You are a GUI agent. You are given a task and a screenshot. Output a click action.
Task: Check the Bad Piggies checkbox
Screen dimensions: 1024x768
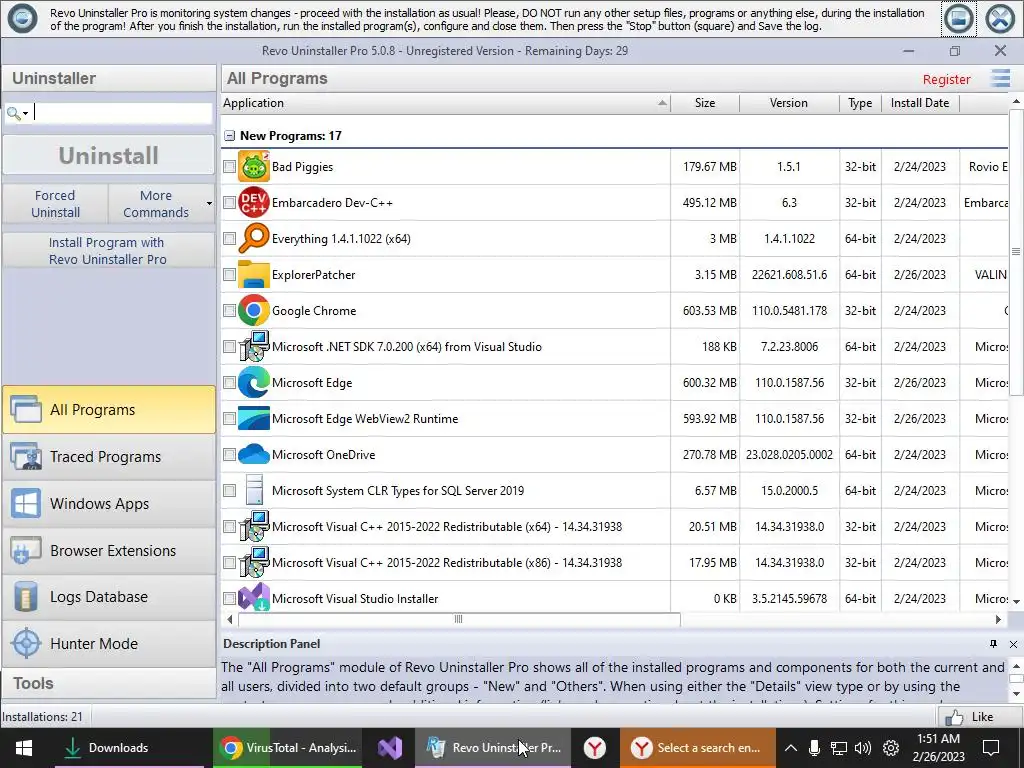229,167
